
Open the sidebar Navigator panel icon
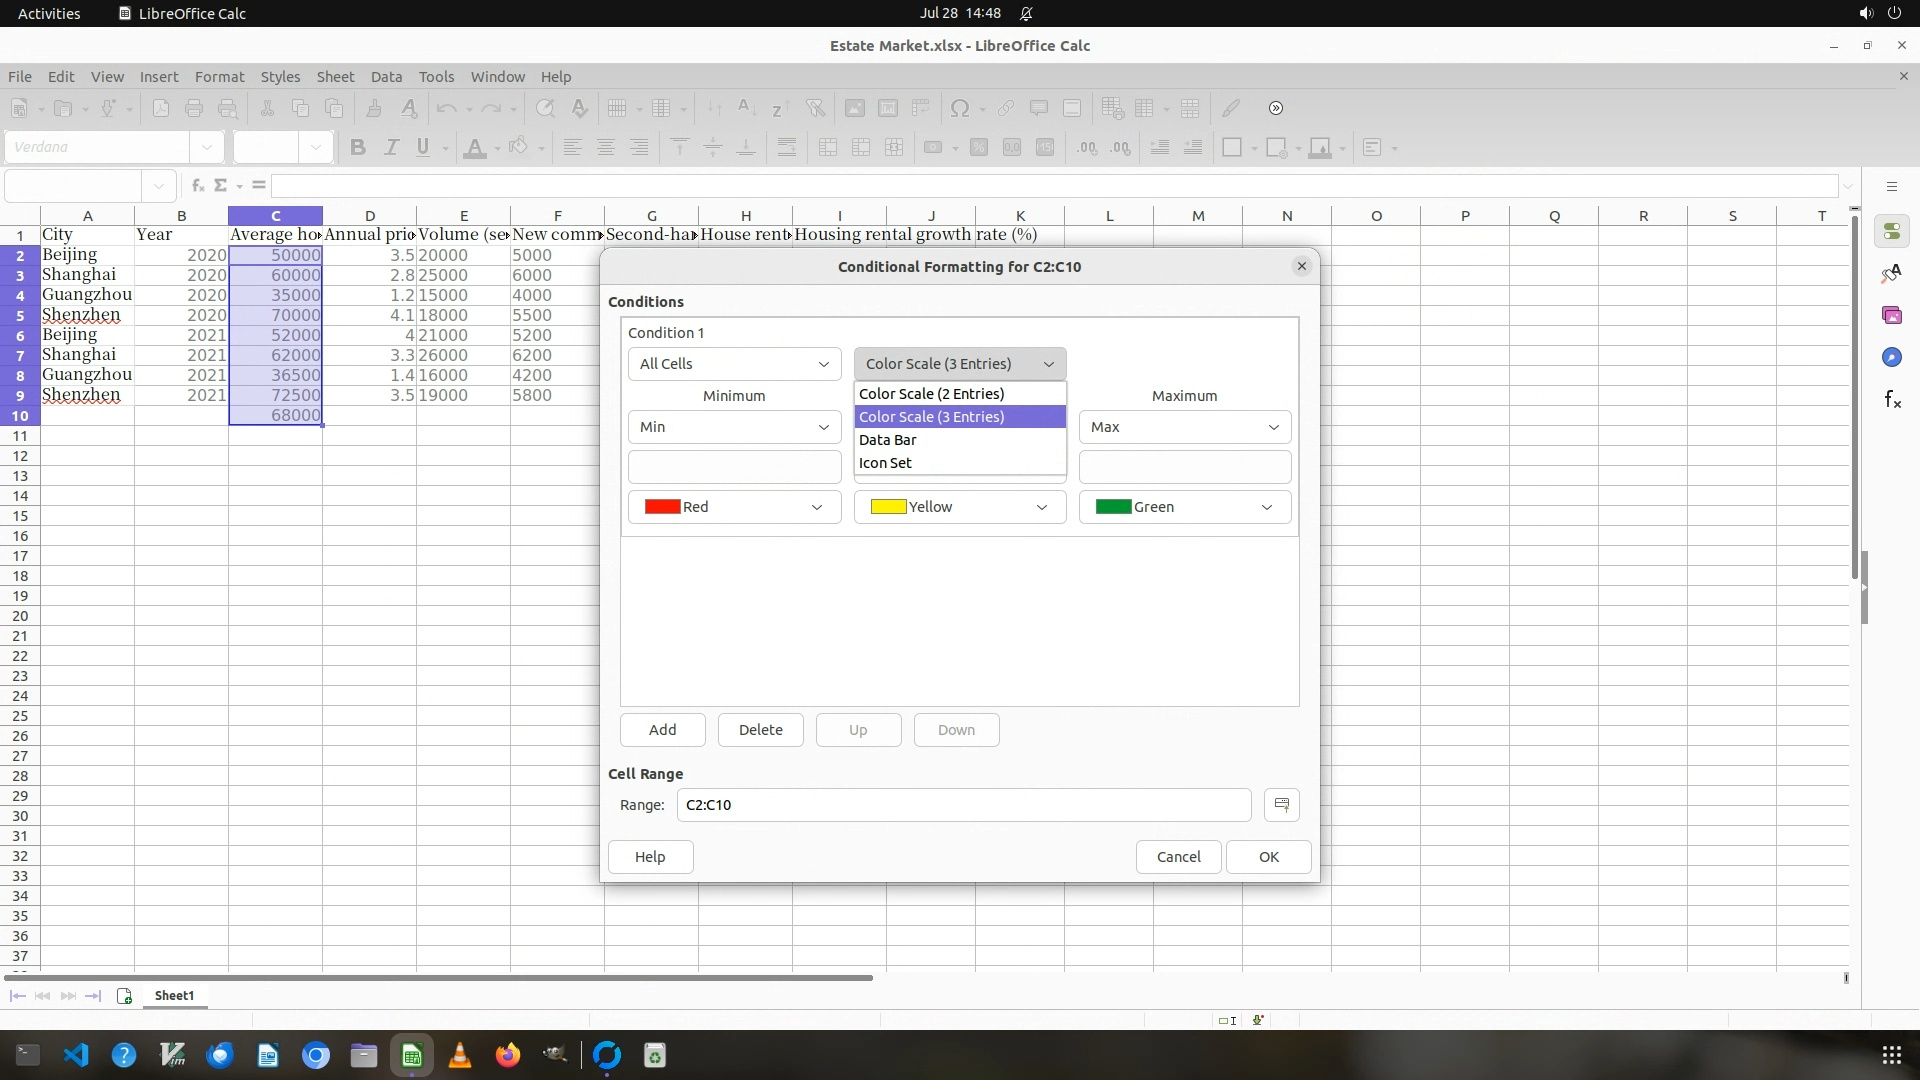[1891, 358]
